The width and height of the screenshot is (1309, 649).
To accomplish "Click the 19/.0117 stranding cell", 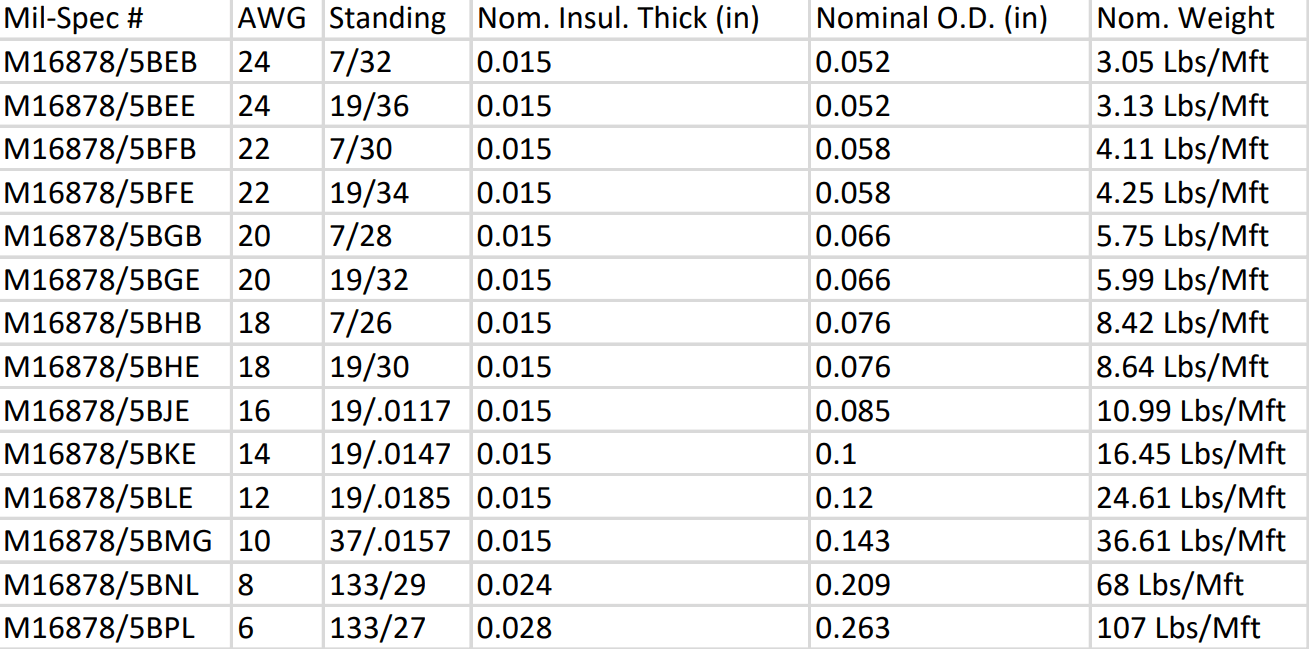I will coord(397,410).
